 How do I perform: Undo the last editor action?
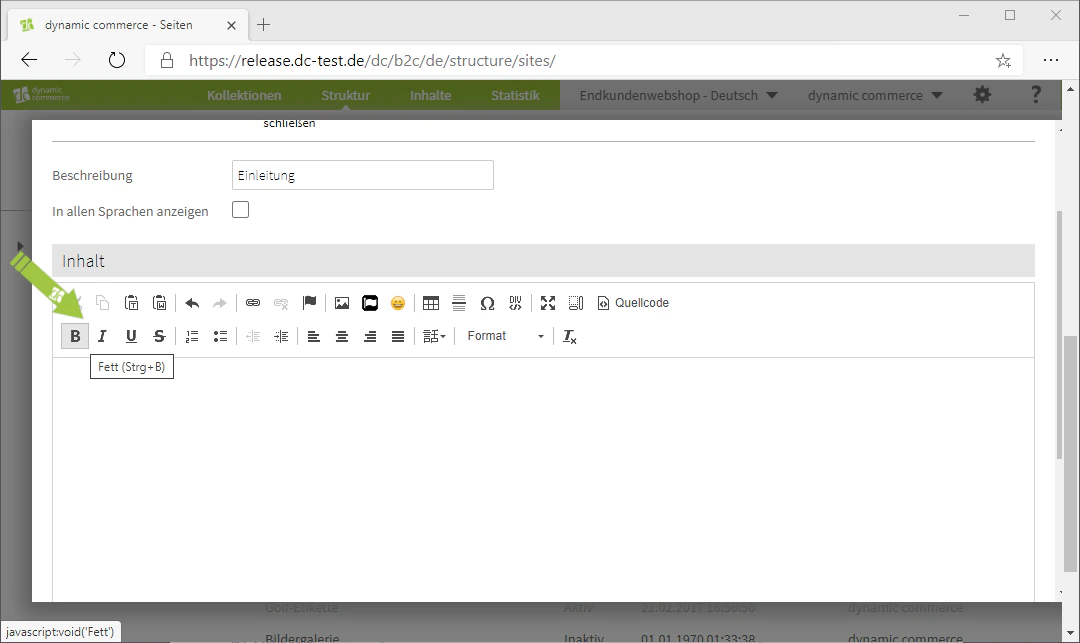pos(192,303)
